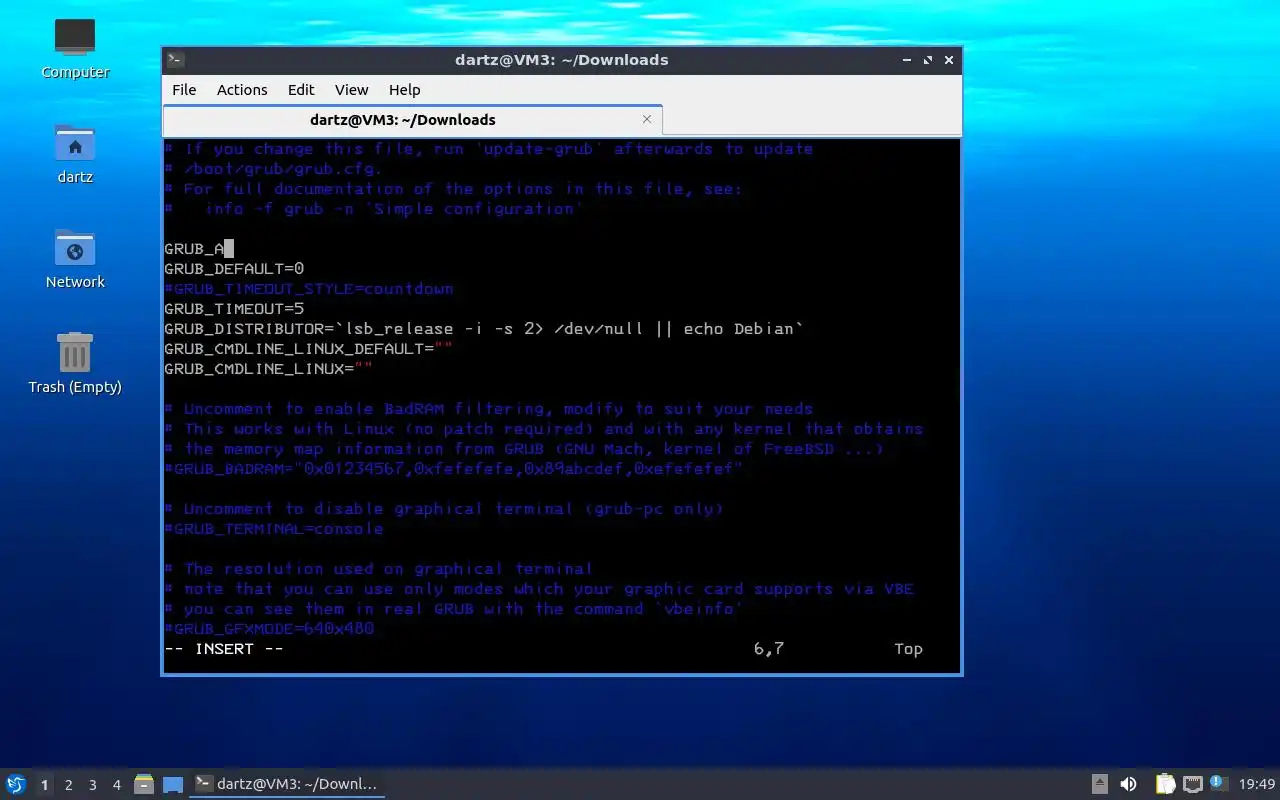The image size is (1280, 800).
Task: Click the 'Uncomment to enable BadRAM filtering' comment
Action: 489,409
